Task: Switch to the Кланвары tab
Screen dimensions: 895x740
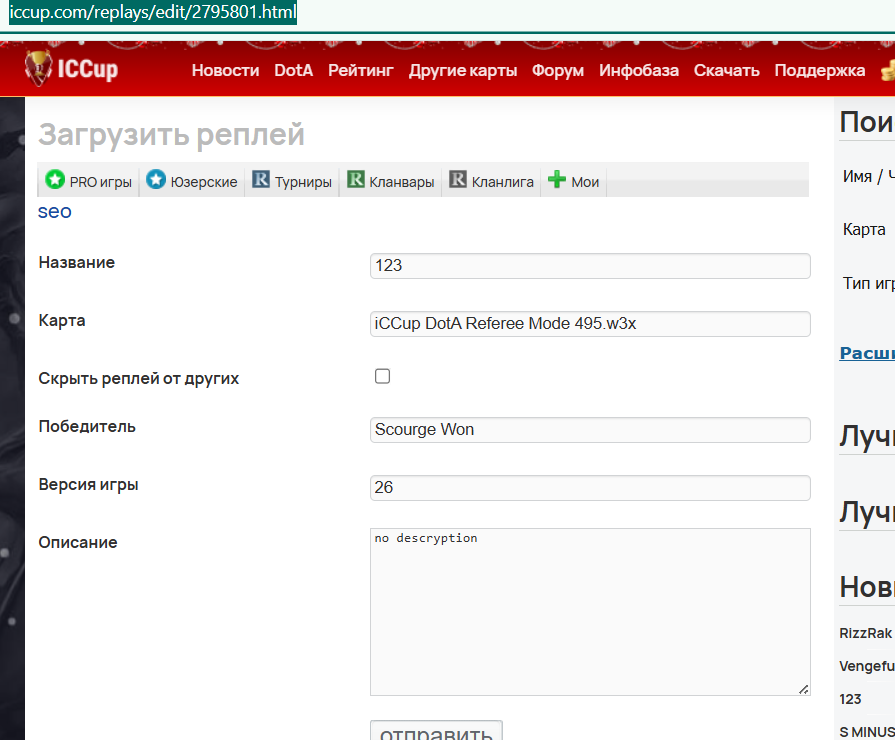Action: click(x=390, y=181)
